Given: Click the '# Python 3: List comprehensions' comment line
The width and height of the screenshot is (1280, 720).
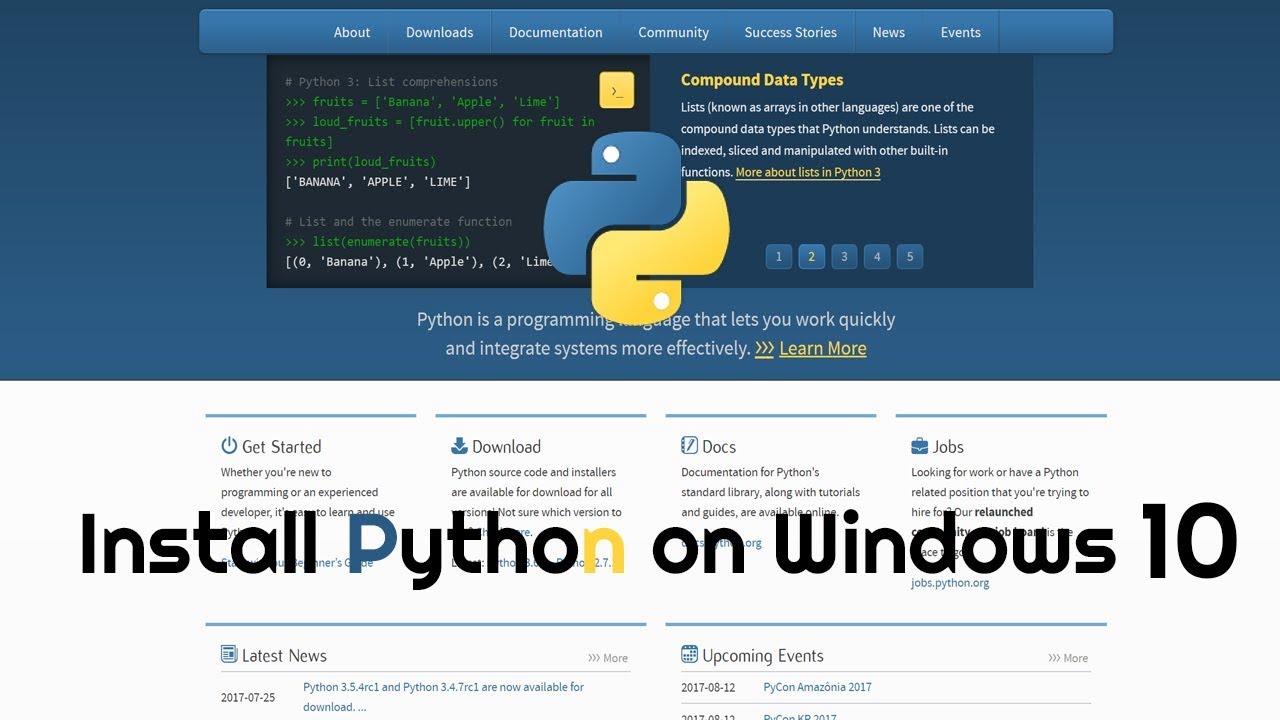Looking at the screenshot, I should click(x=391, y=82).
